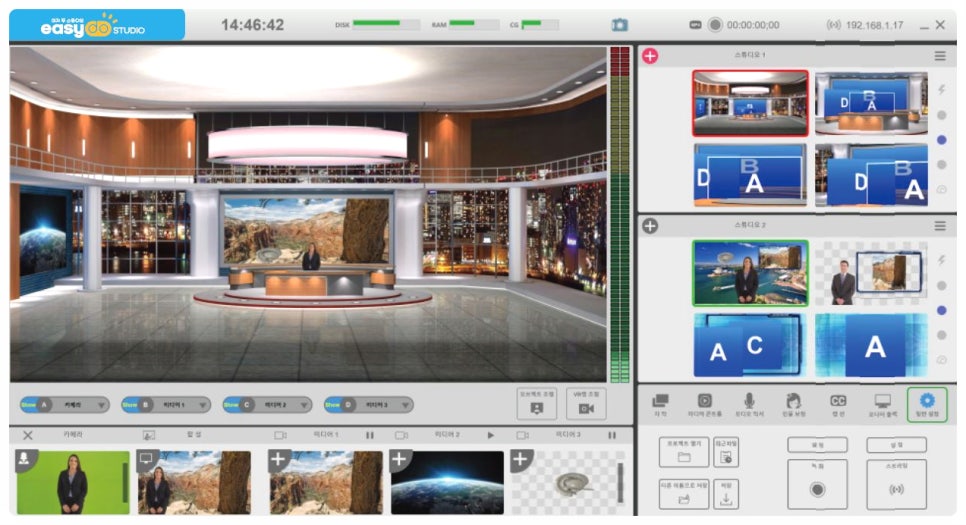Click the camera icon before Media 3 label

coord(523,435)
